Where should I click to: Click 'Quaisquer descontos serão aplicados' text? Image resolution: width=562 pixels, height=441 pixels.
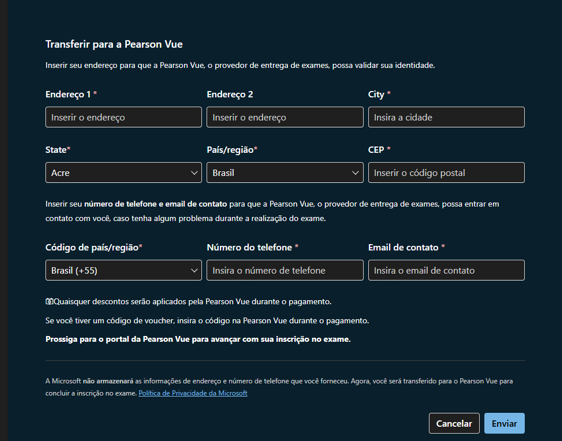point(192,302)
